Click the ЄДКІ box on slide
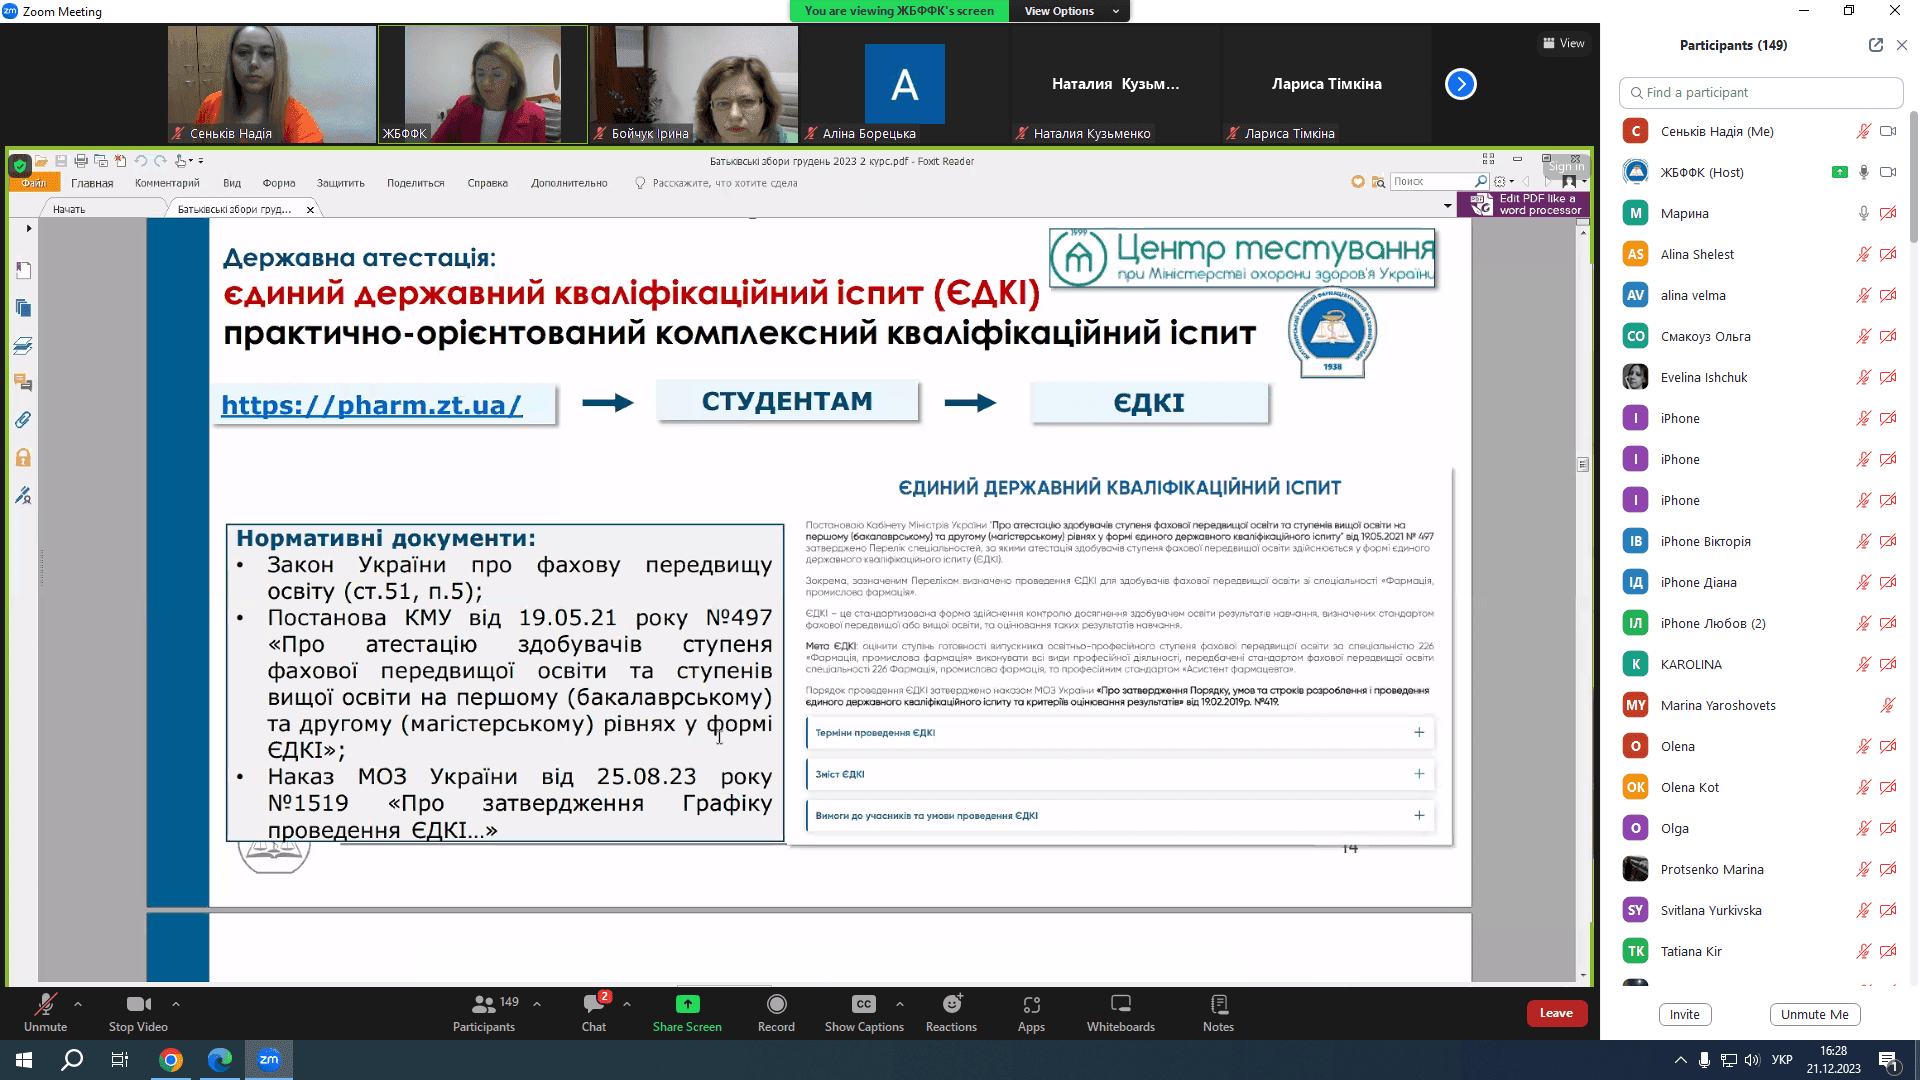 pyautogui.click(x=1149, y=403)
